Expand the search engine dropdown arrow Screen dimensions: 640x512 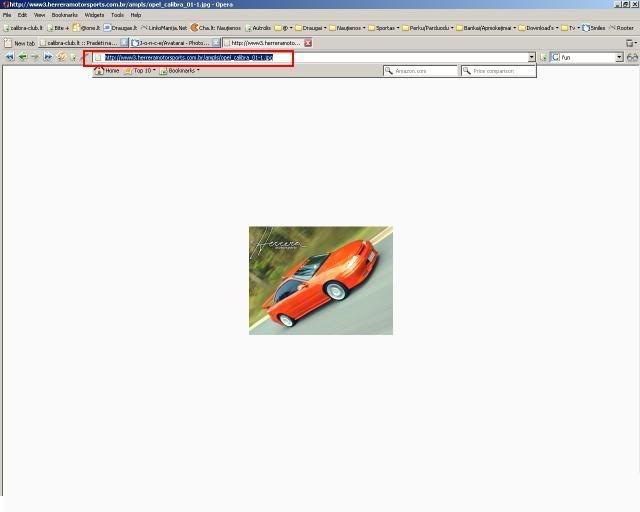coord(619,58)
